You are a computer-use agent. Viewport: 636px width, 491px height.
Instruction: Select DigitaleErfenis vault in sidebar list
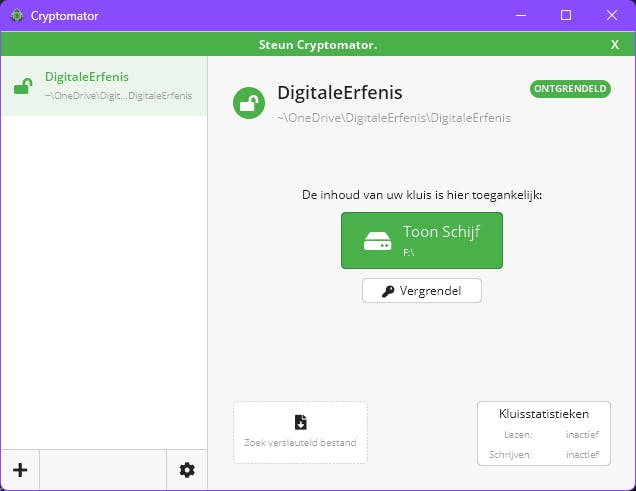tap(104, 86)
